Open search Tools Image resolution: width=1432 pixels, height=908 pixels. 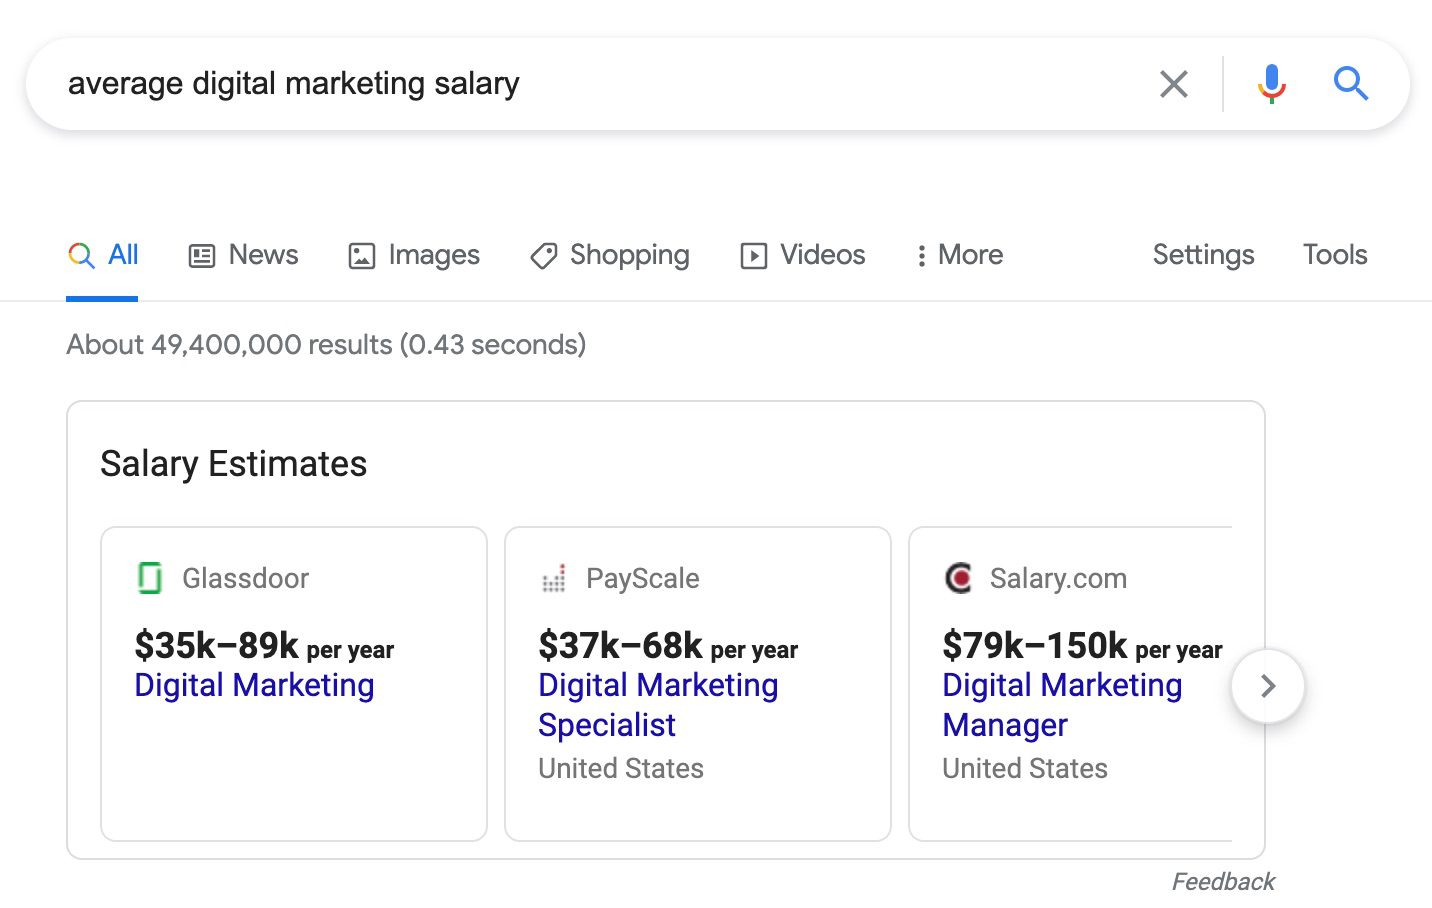1335,255
